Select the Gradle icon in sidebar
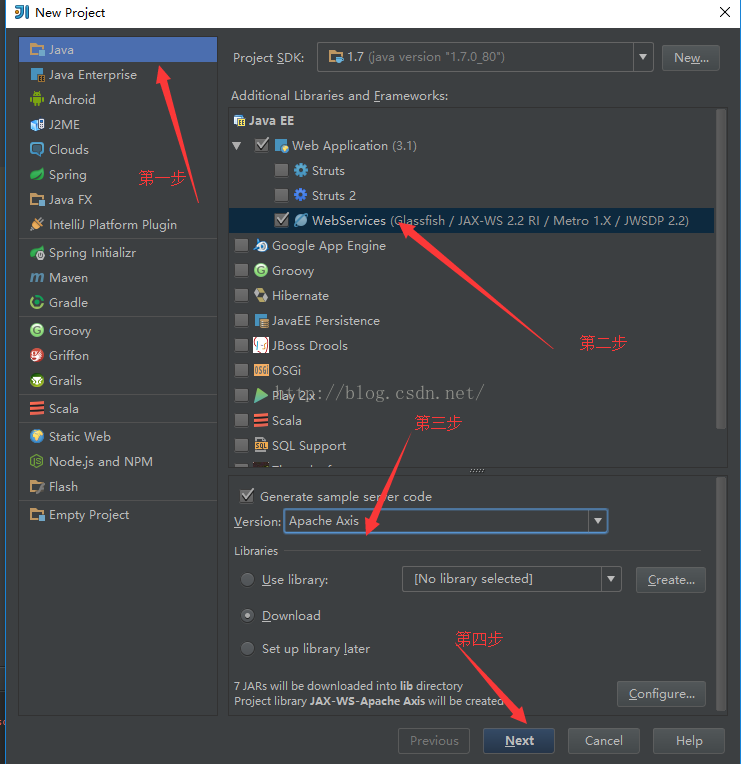 point(37,302)
